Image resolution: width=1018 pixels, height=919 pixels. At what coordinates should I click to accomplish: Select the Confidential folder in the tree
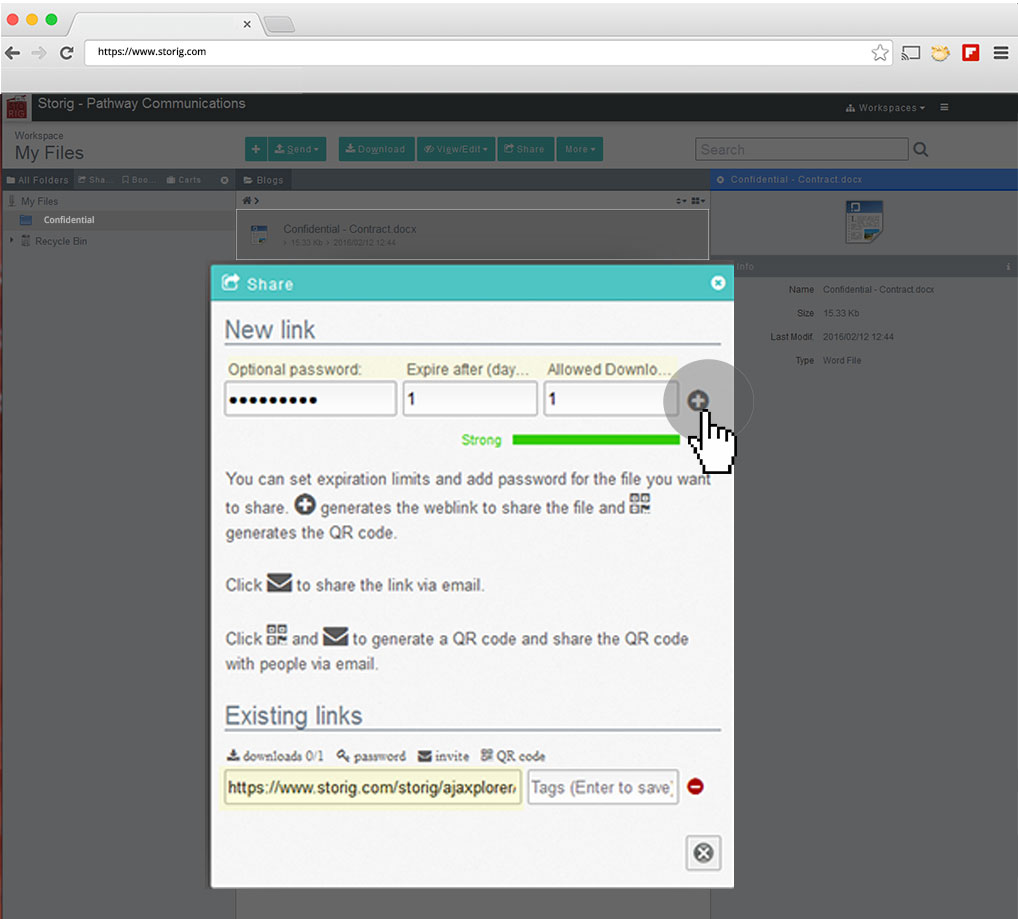pyautogui.click(x=69, y=220)
